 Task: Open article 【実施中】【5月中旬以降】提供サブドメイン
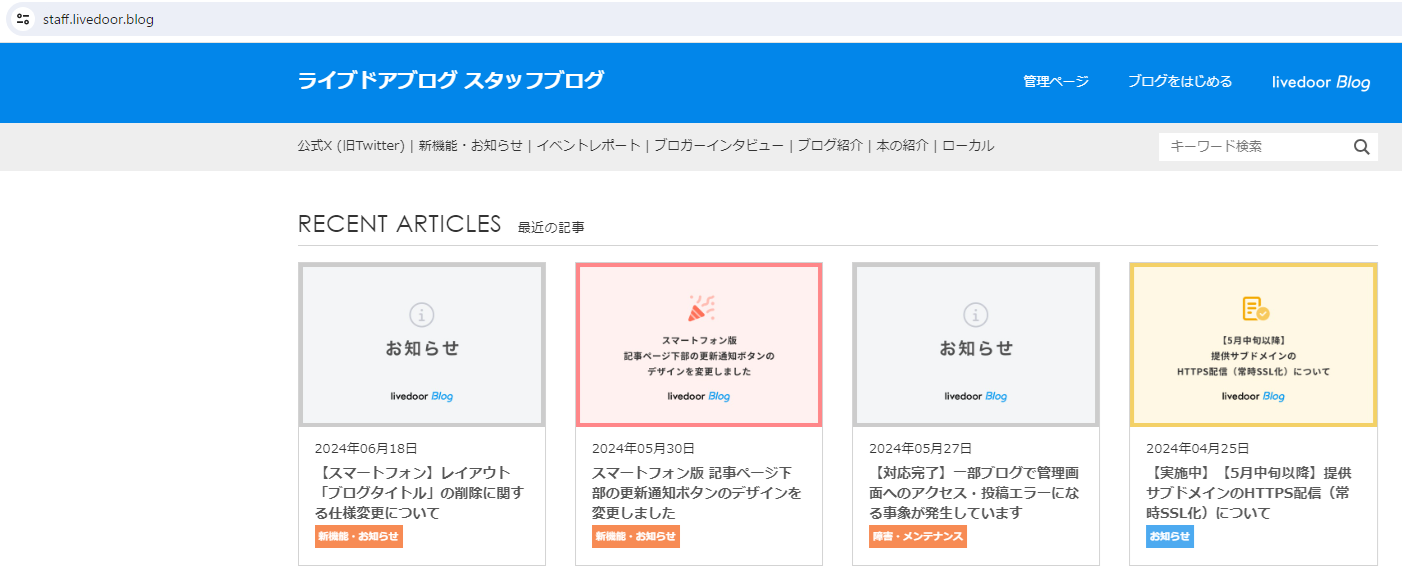1250,492
